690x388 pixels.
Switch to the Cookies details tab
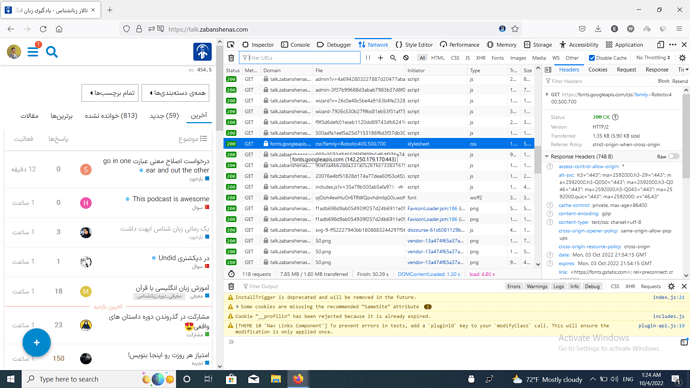(x=598, y=70)
